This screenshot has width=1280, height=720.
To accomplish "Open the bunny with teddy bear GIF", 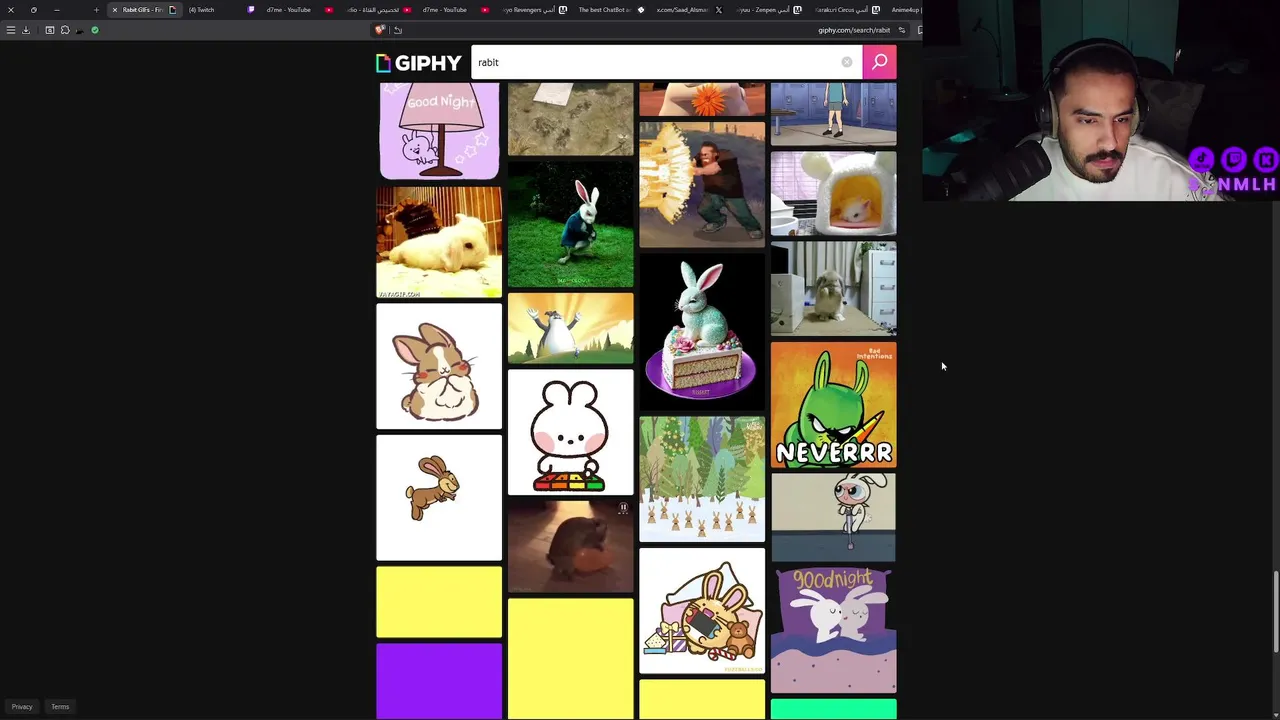I will [x=702, y=611].
